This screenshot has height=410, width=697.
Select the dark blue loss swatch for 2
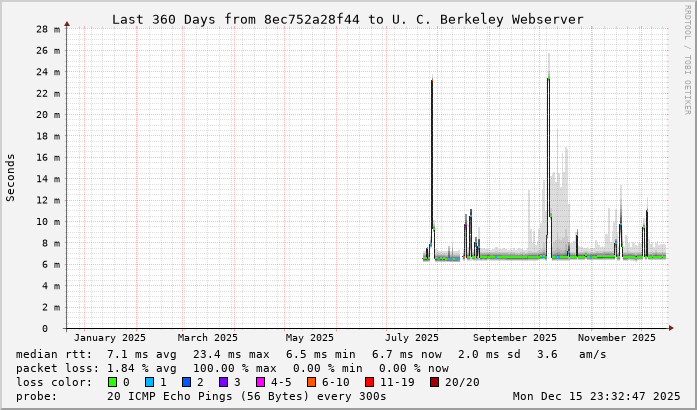pos(185,382)
